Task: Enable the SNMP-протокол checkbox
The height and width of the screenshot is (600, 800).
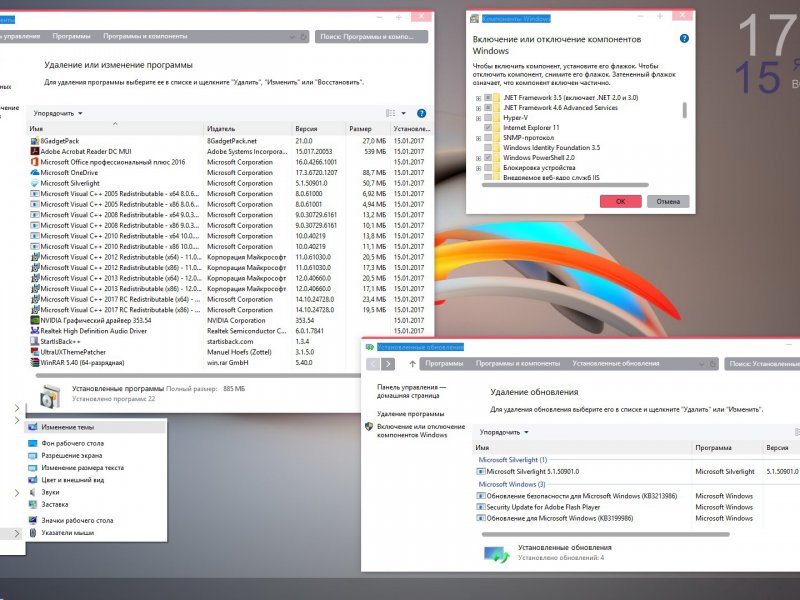Action: [x=488, y=138]
